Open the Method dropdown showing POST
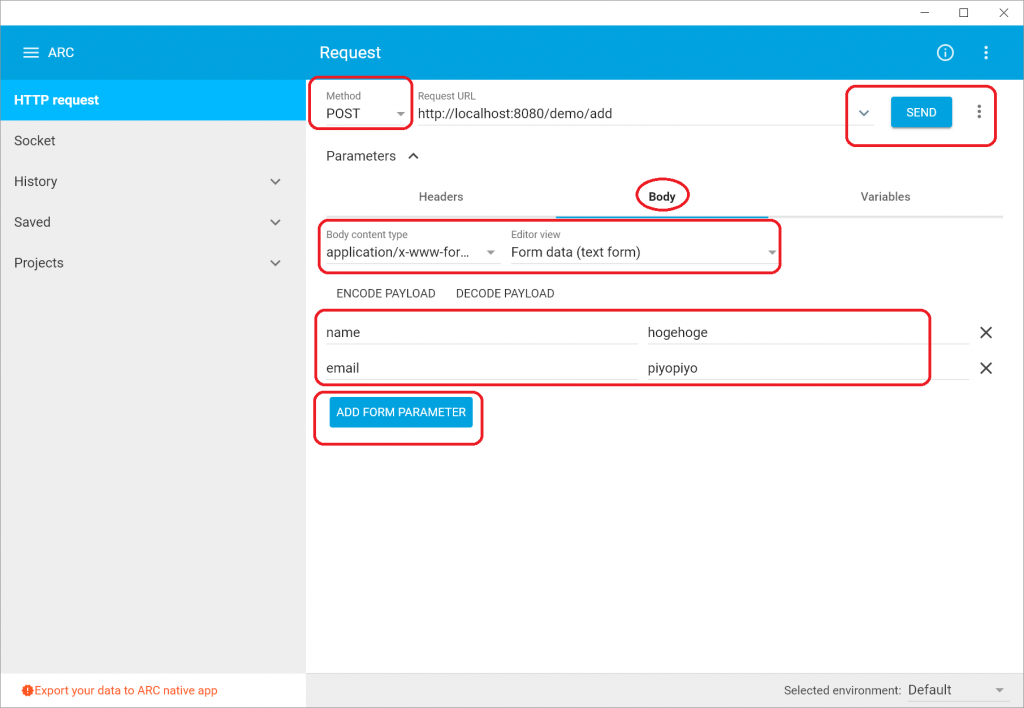The image size is (1024, 708). coord(366,114)
